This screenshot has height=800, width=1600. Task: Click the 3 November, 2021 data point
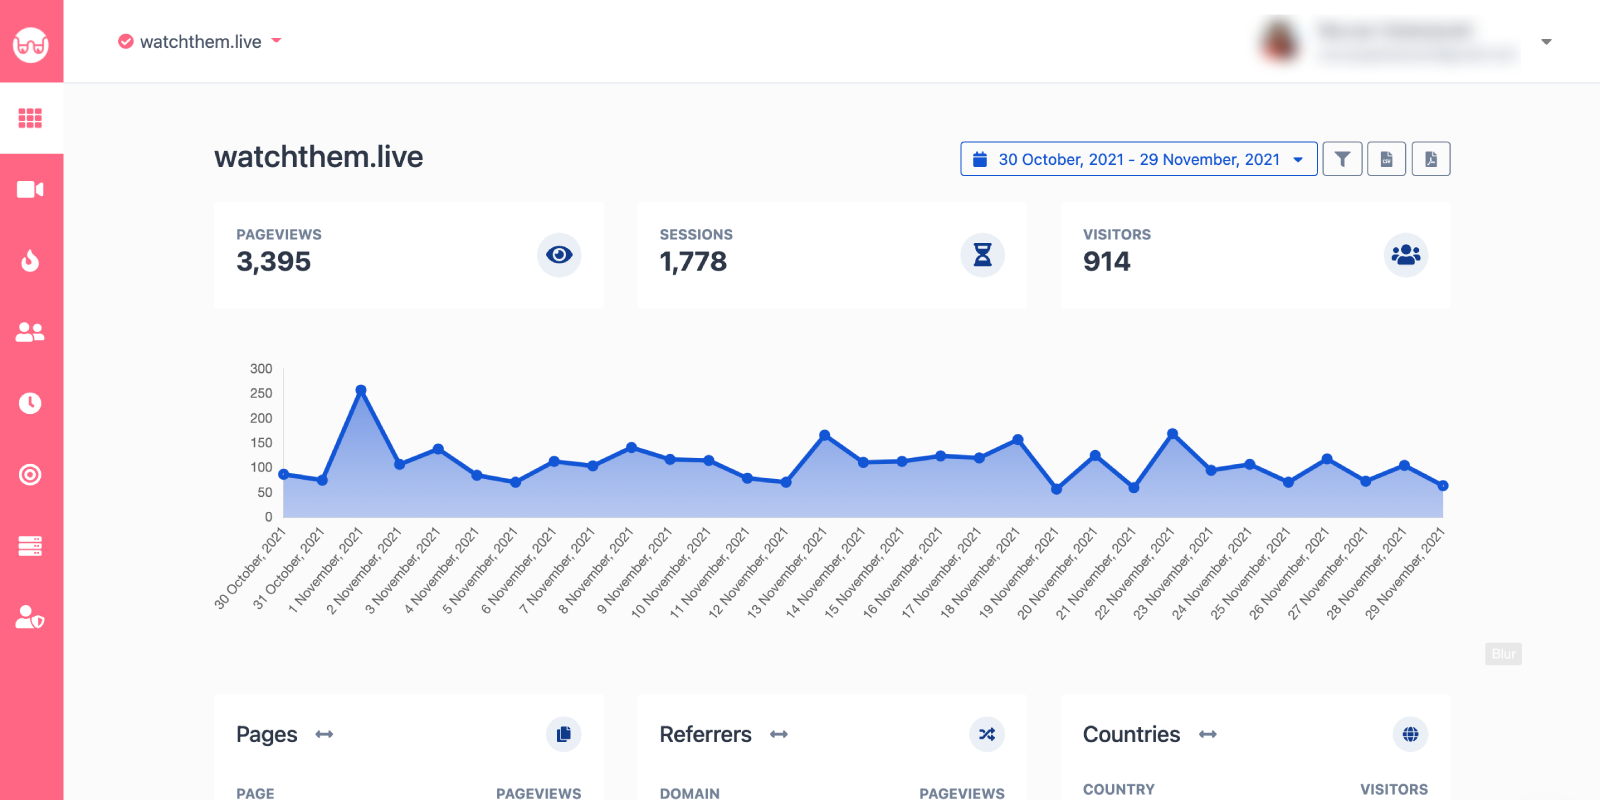[438, 449]
